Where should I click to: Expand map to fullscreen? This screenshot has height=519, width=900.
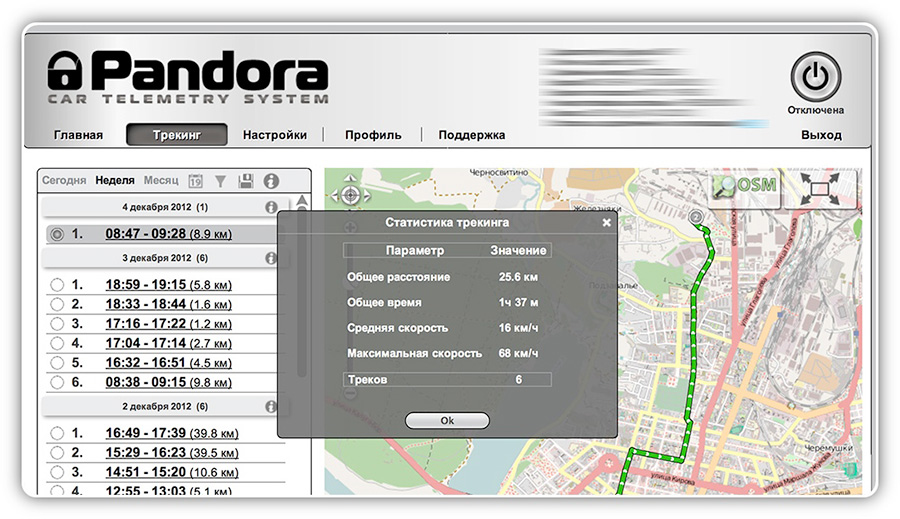tap(820, 188)
